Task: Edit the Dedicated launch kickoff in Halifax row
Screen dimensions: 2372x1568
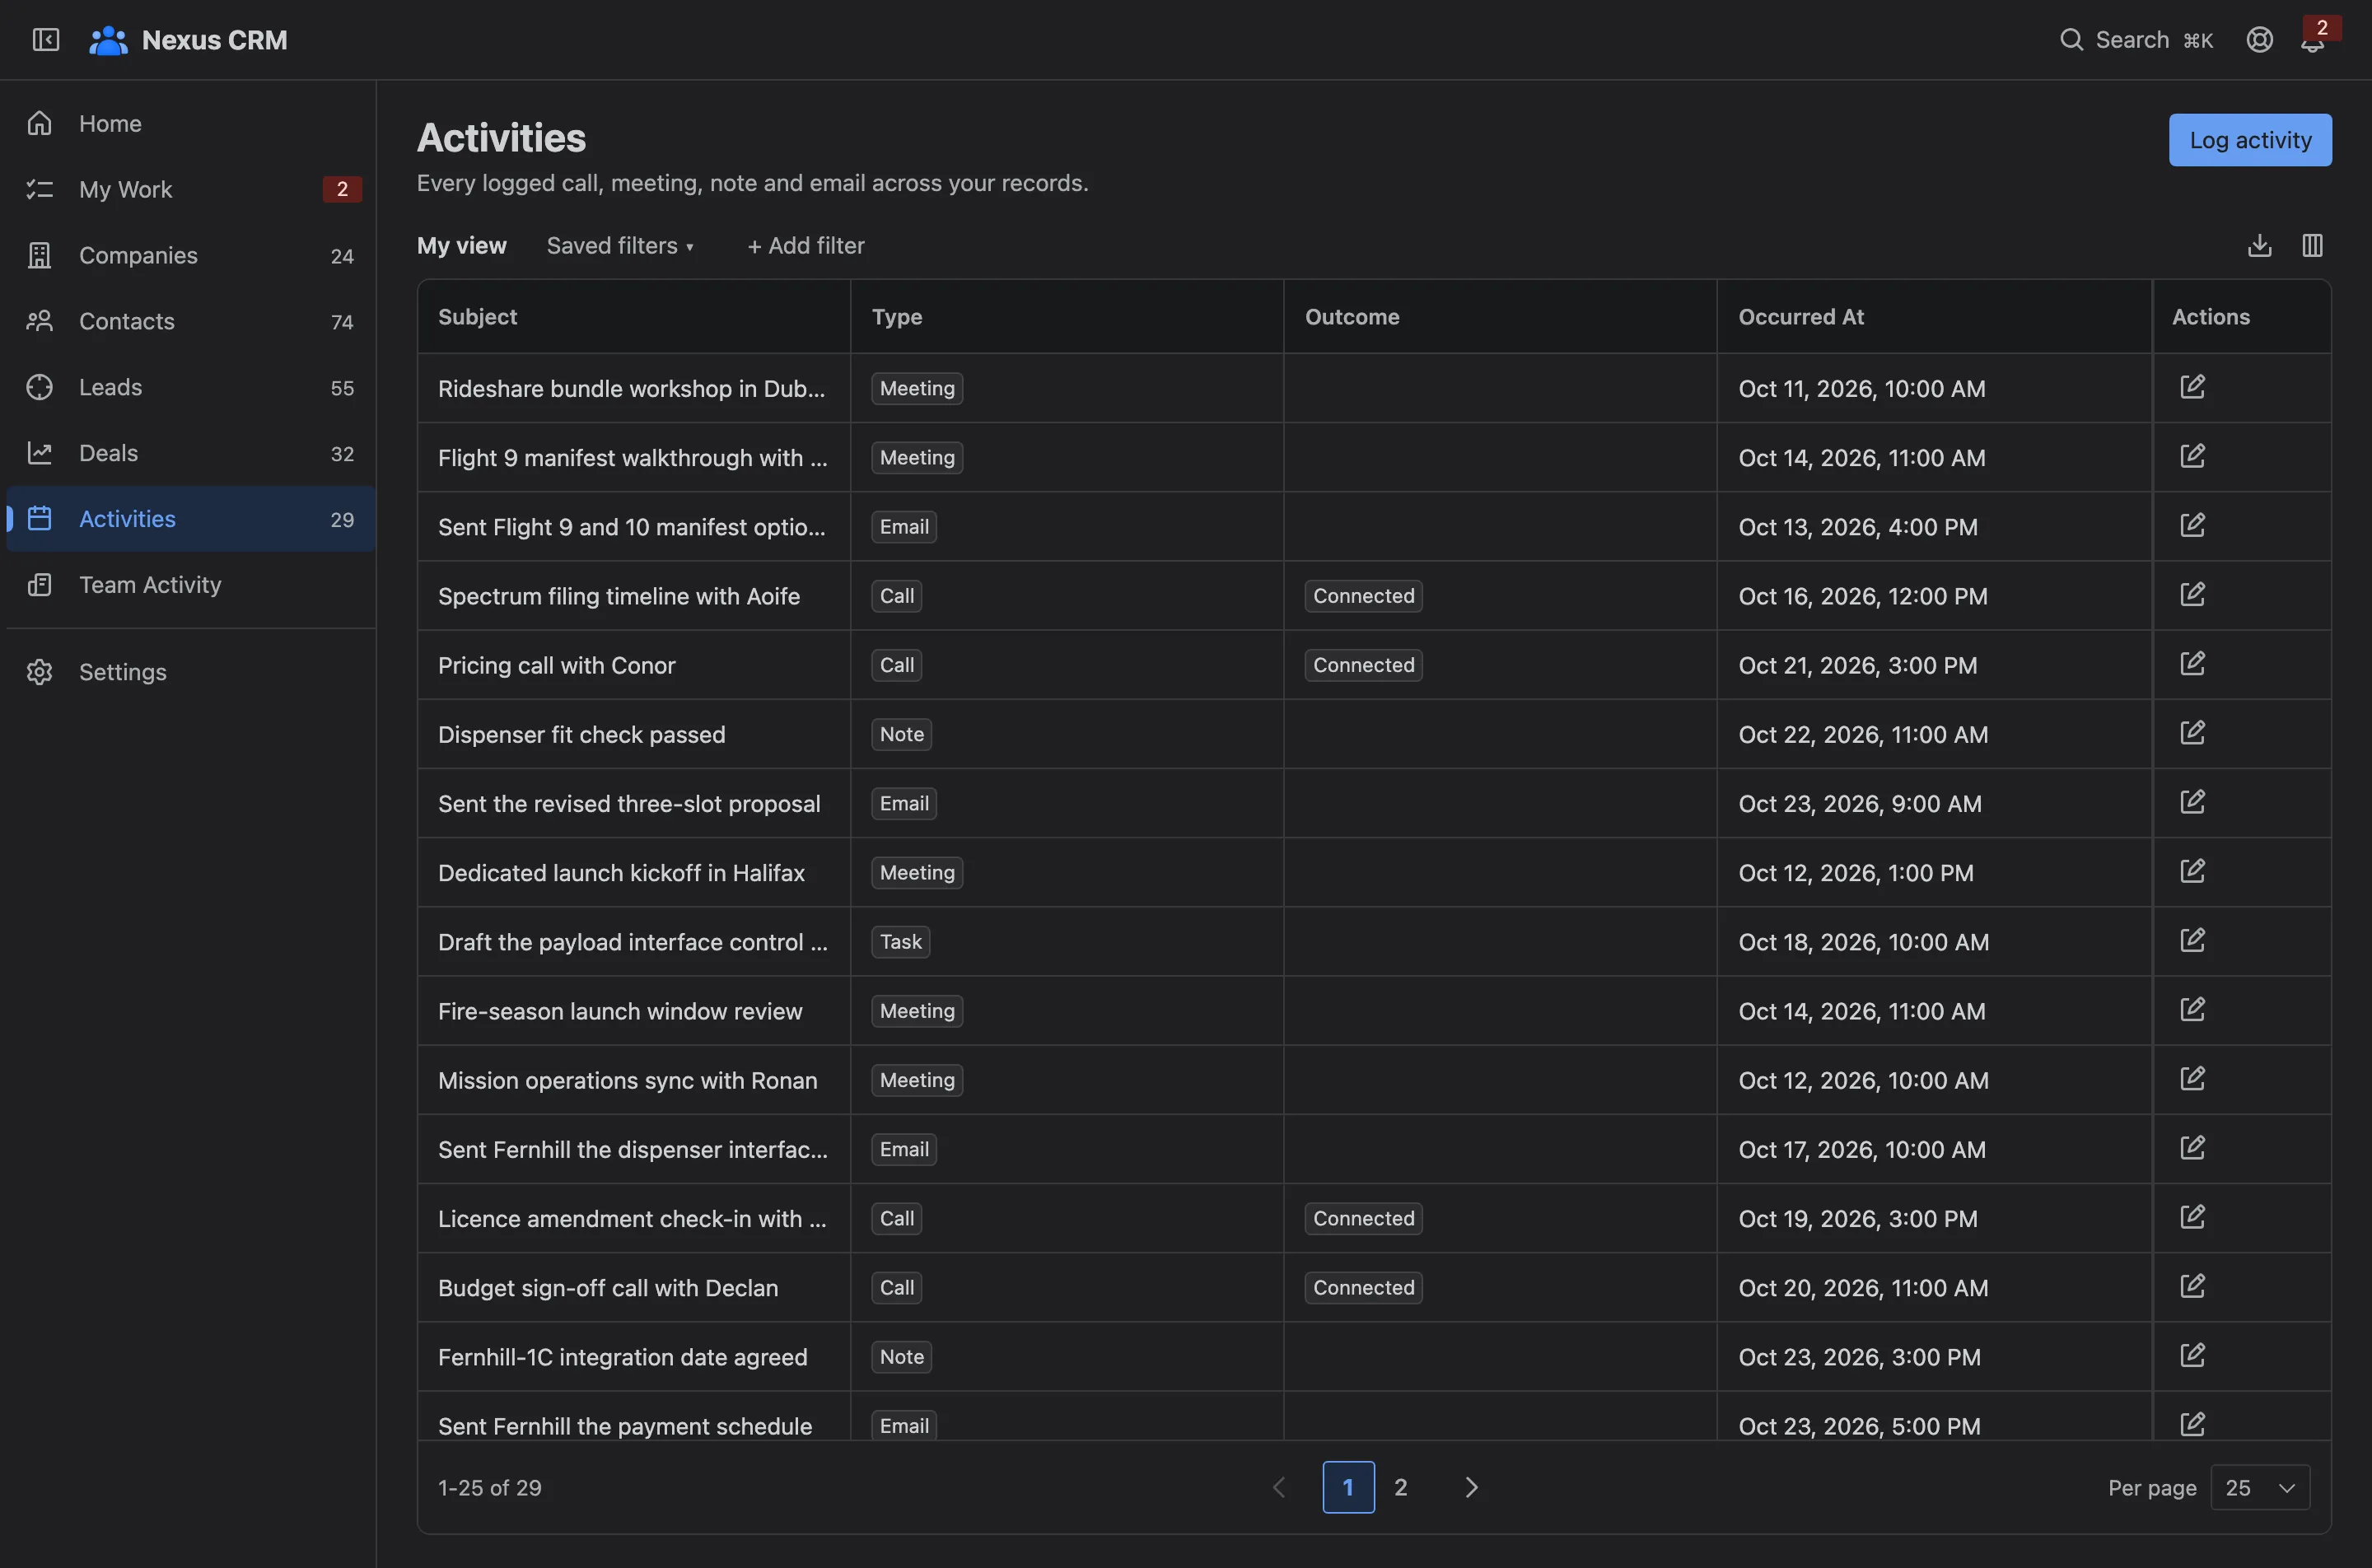Action: 2192,871
